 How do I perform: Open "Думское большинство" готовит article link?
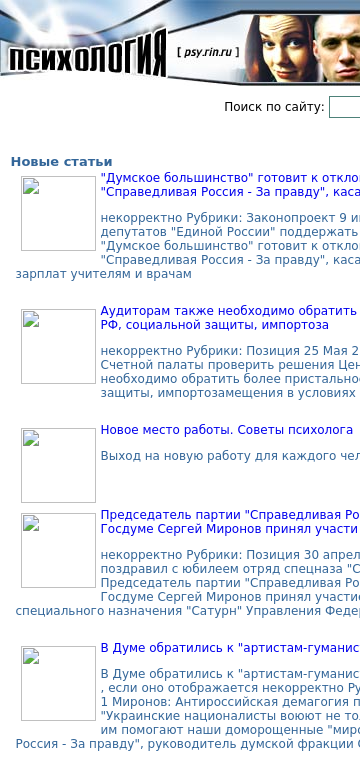(230, 184)
